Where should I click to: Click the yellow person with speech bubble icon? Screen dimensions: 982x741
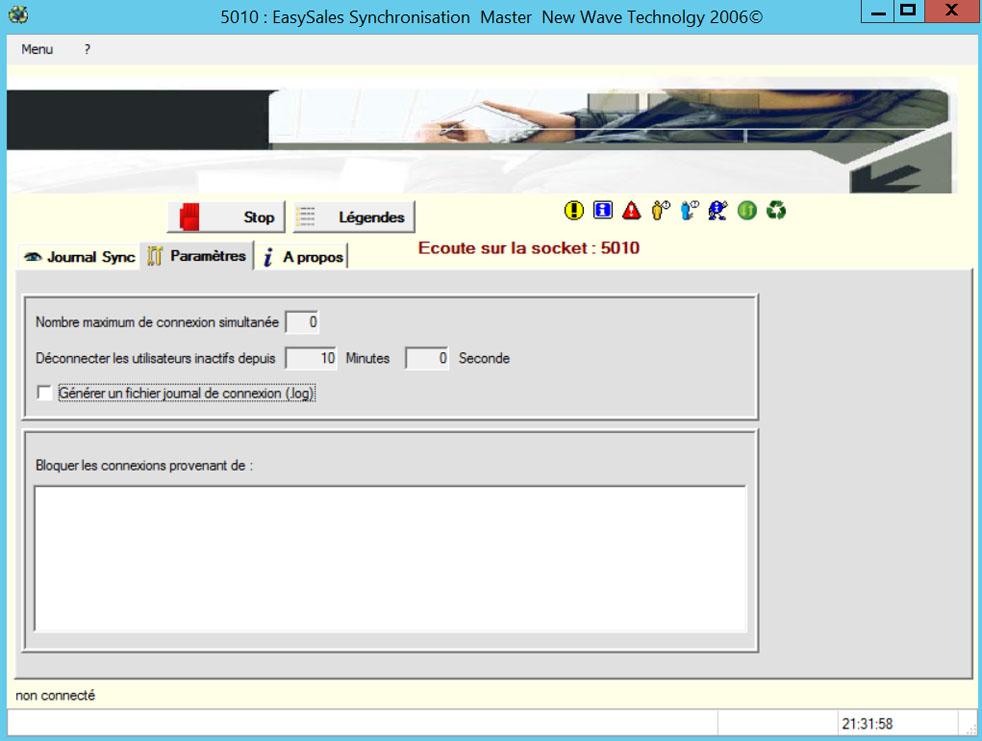660,210
